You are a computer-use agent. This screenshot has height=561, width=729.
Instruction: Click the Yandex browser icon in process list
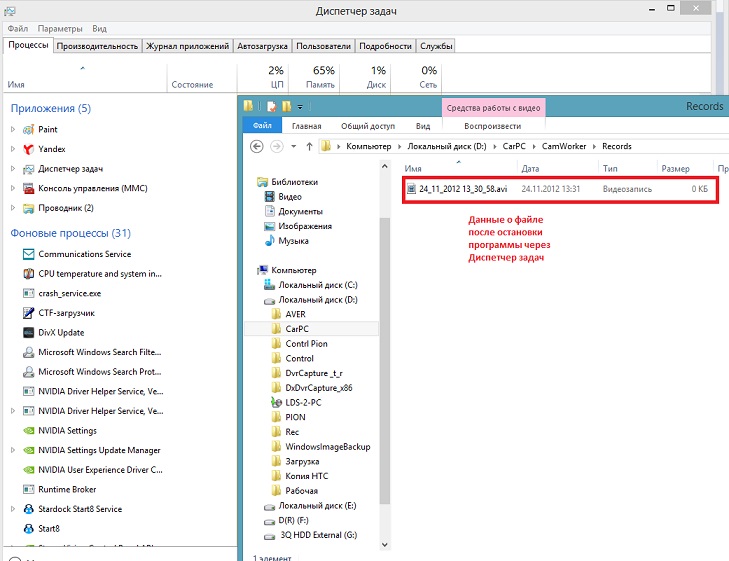[x=28, y=149]
